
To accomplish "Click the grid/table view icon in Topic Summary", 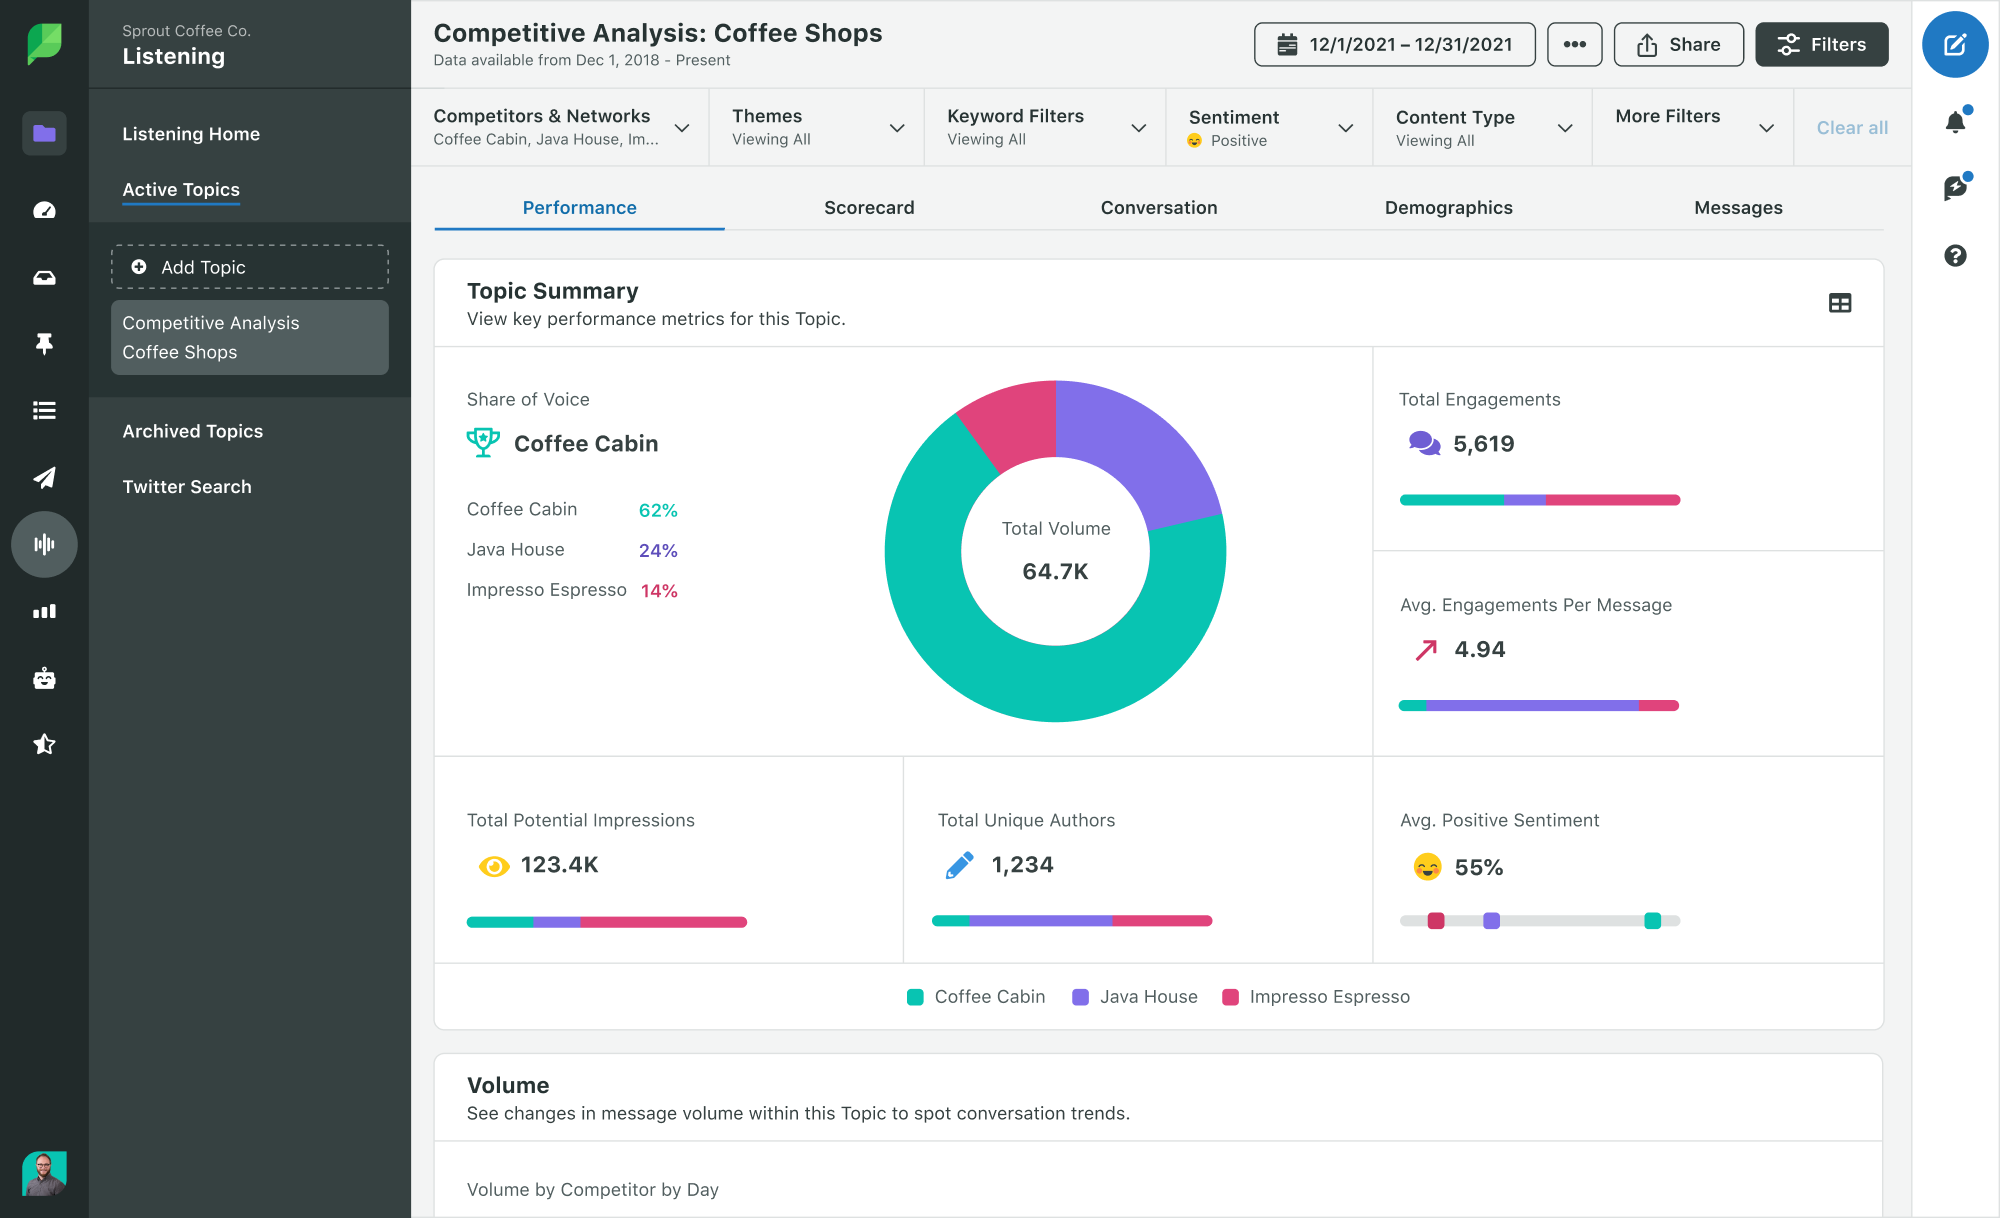I will [1839, 303].
